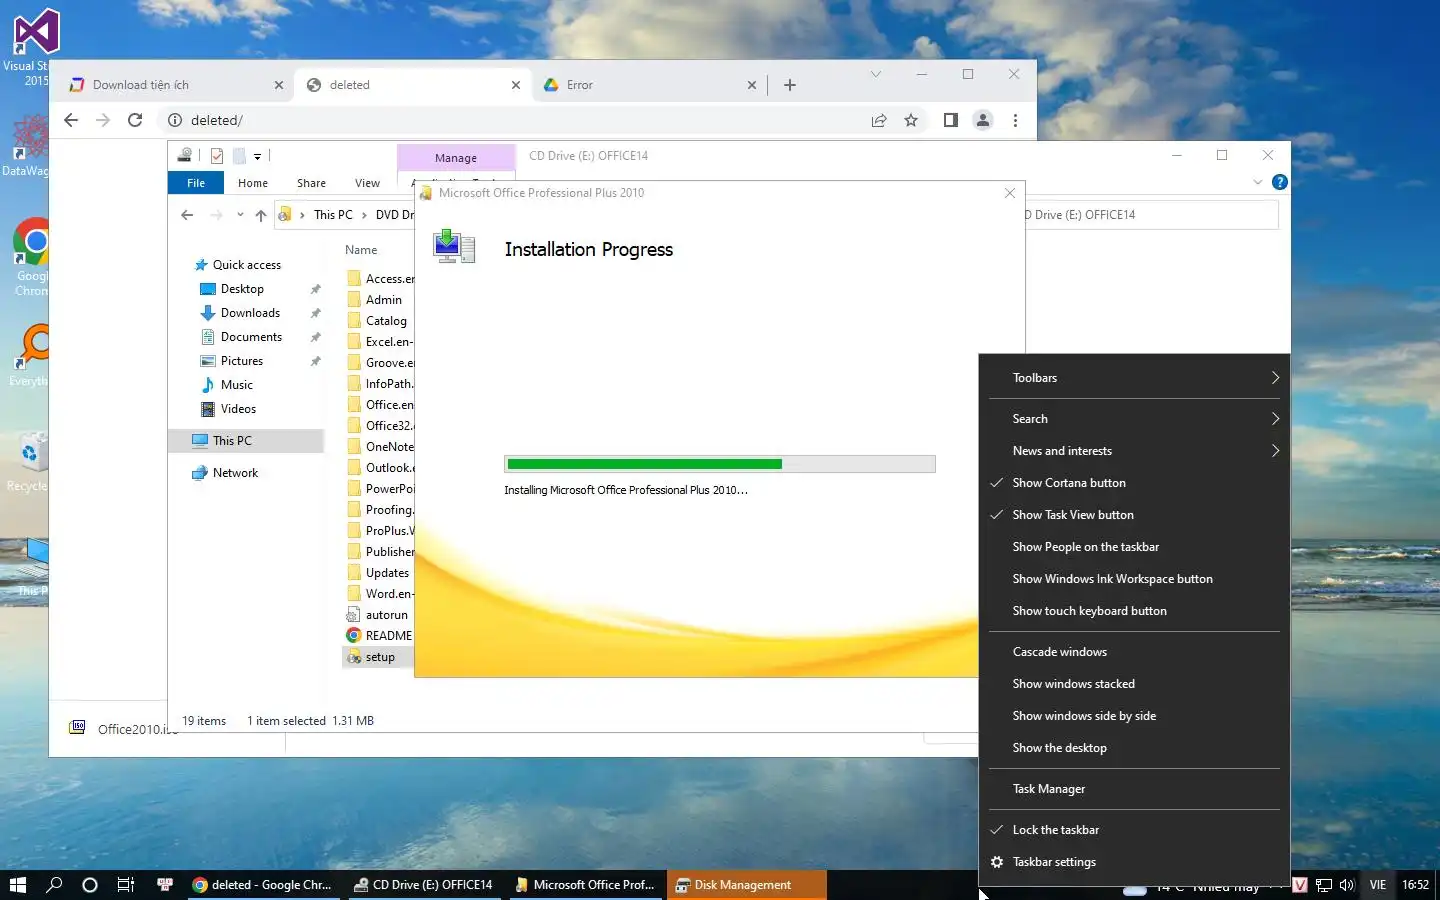This screenshot has width=1440, height=900.
Task: Click the Cortana circle button
Action: pos(90,885)
